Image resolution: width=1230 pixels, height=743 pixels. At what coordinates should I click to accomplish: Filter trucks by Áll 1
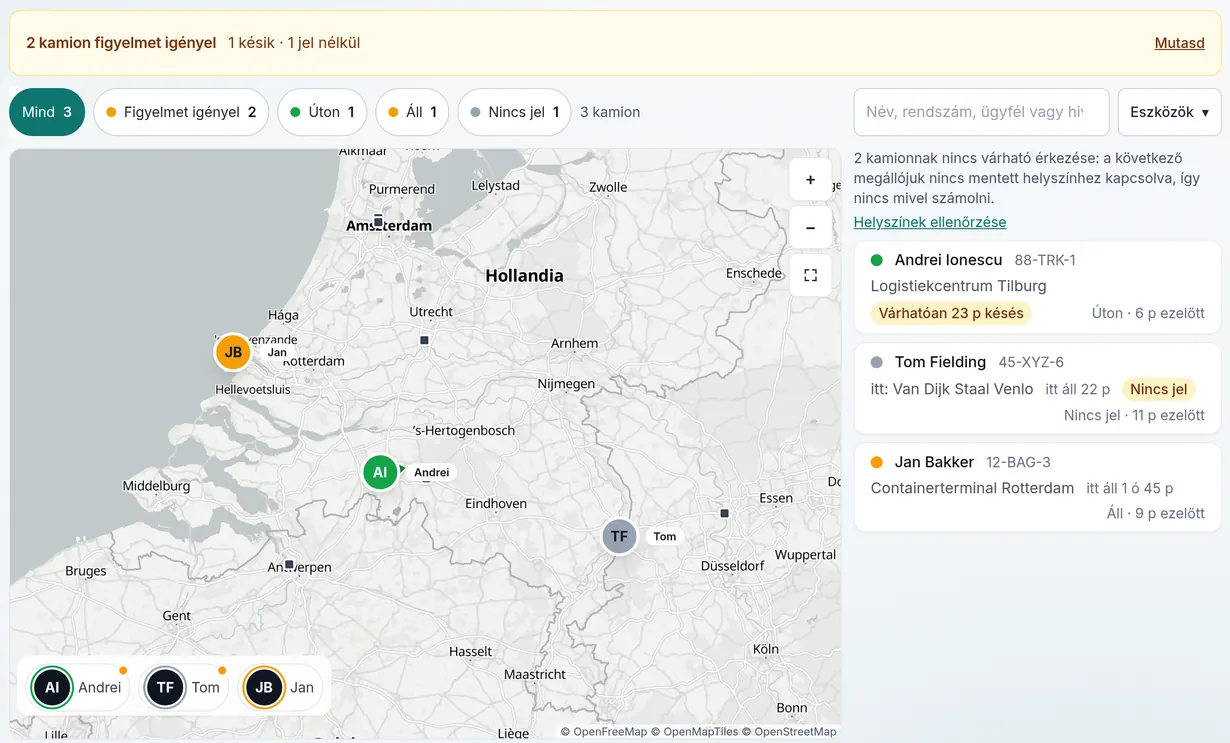coord(412,112)
